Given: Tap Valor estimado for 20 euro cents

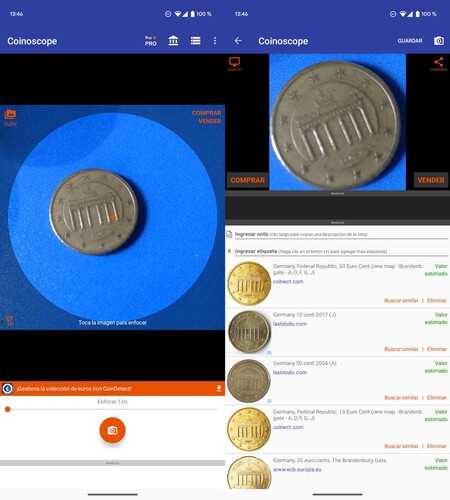Looking at the screenshot, I should [436, 464].
